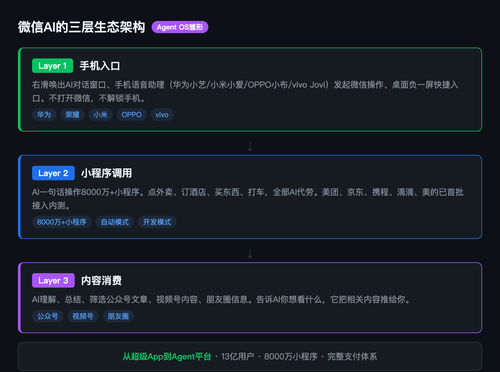Click the green text '从超级App到Agent平台'
Viewport: 500px width, 372px height.
click(167, 357)
